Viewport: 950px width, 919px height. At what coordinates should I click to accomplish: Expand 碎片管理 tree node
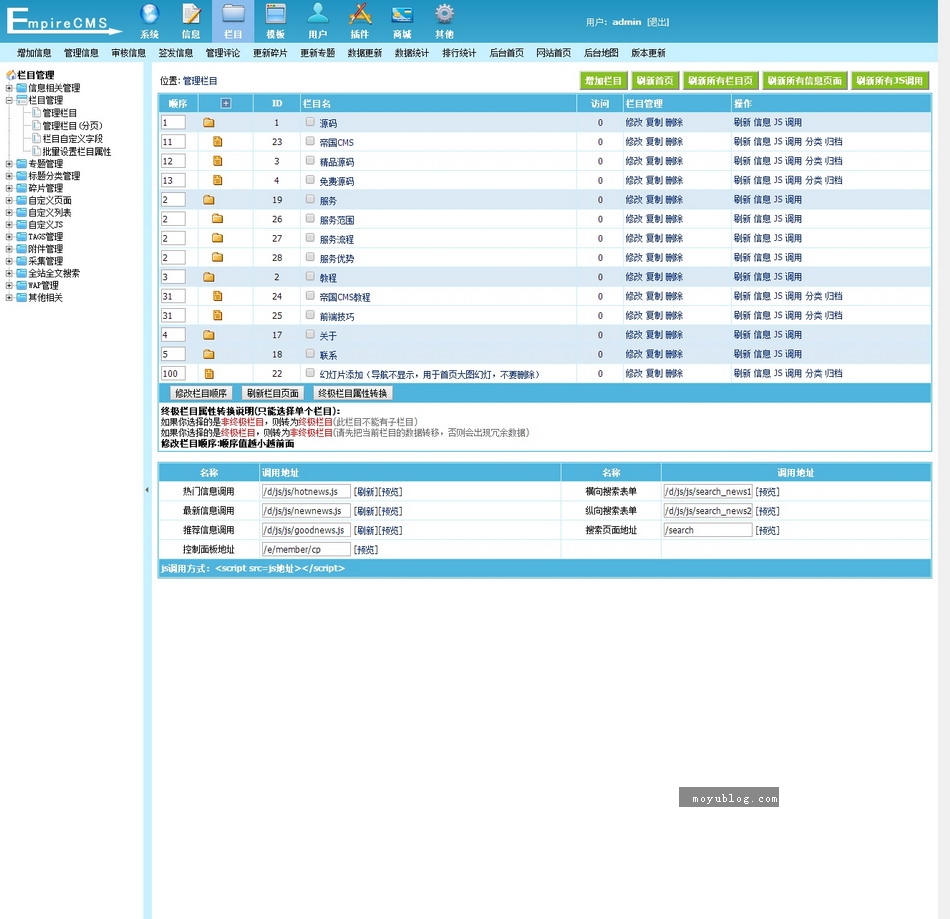pyautogui.click(x=9, y=188)
